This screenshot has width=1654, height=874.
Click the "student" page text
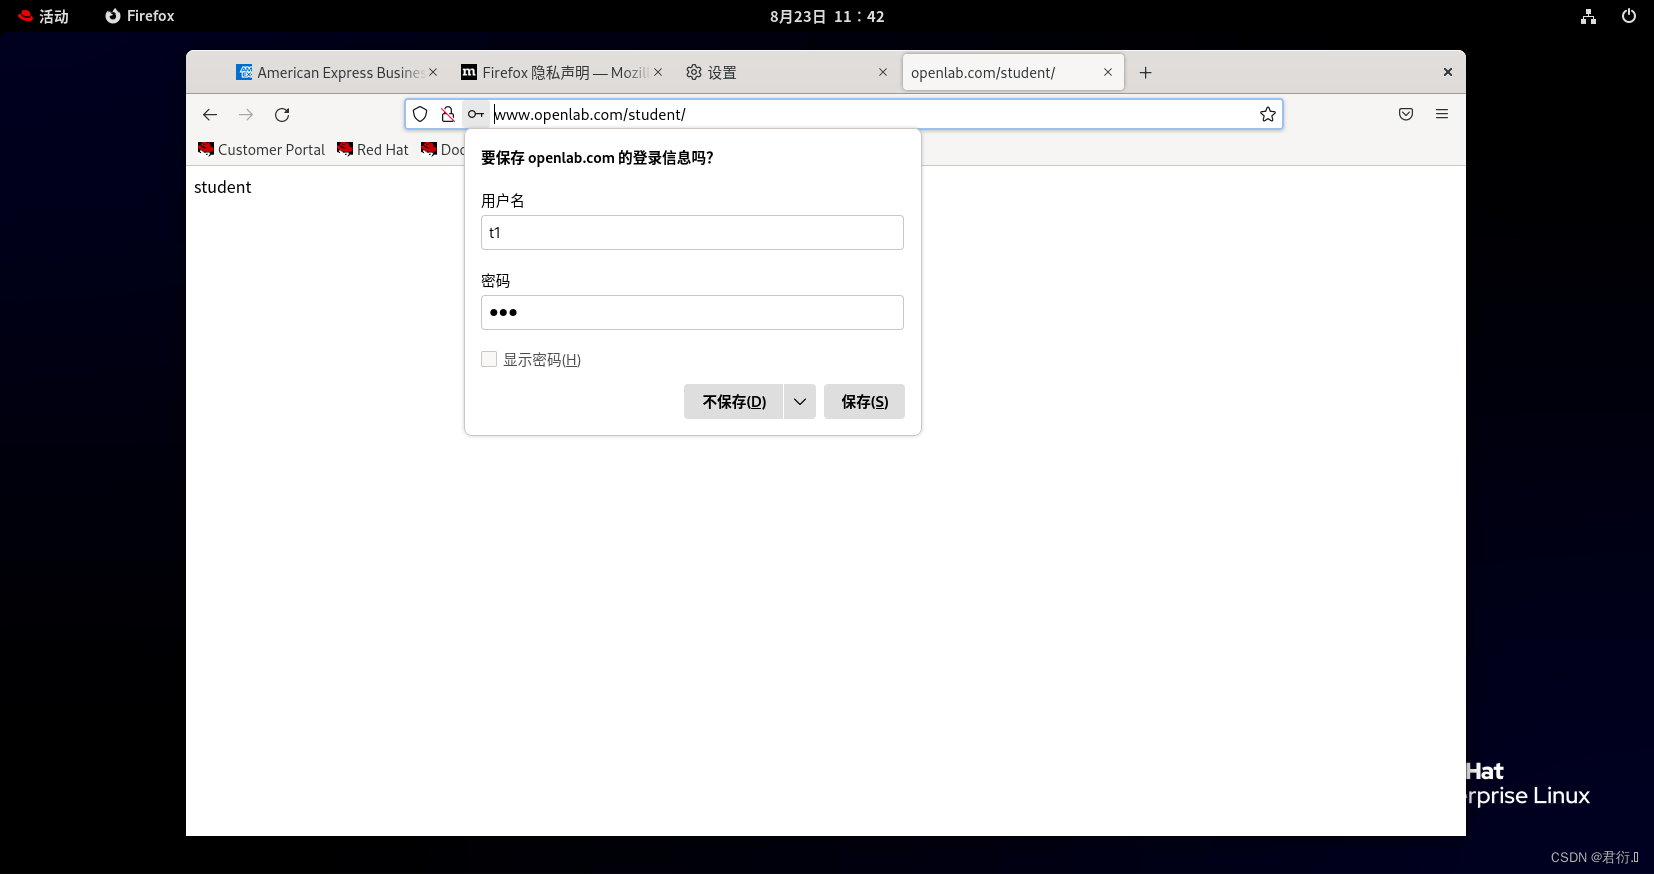(223, 187)
